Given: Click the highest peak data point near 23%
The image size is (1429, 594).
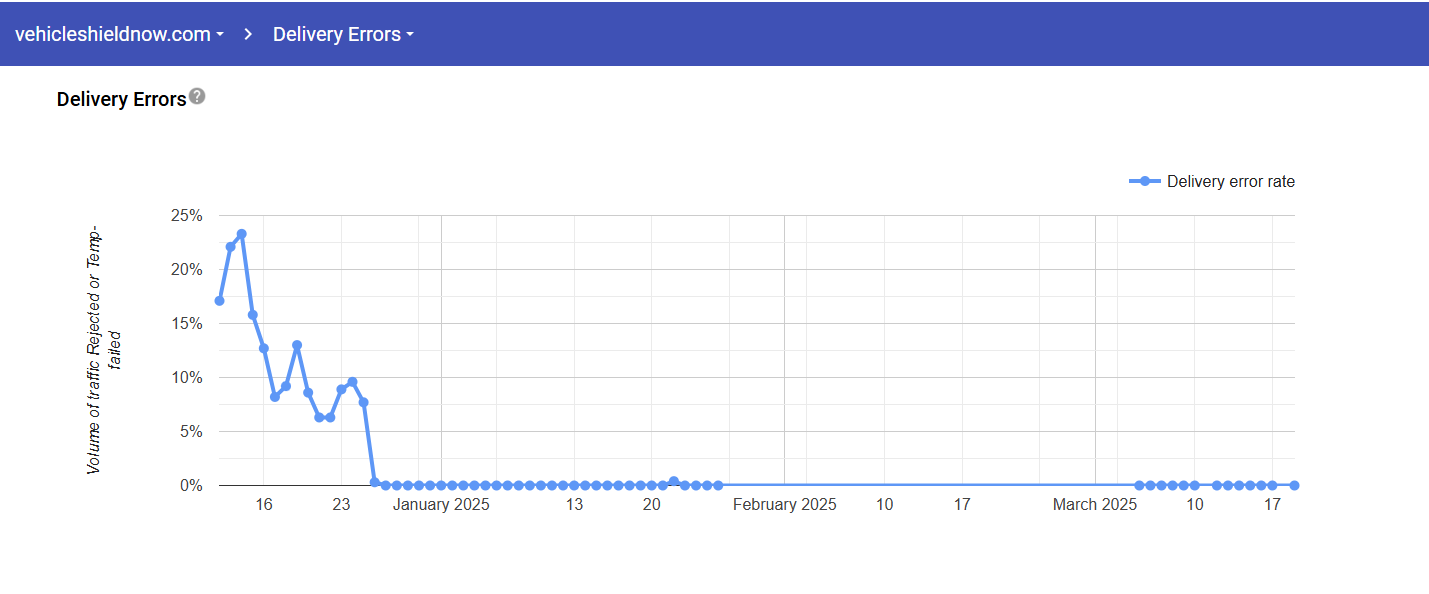Looking at the screenshot, I should tap(241, 234).
